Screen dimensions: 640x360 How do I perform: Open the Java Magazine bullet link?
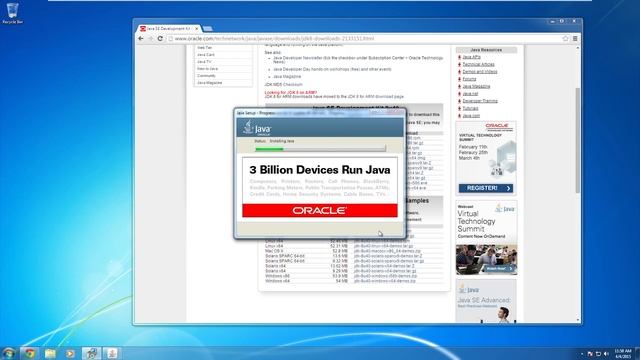287,77
